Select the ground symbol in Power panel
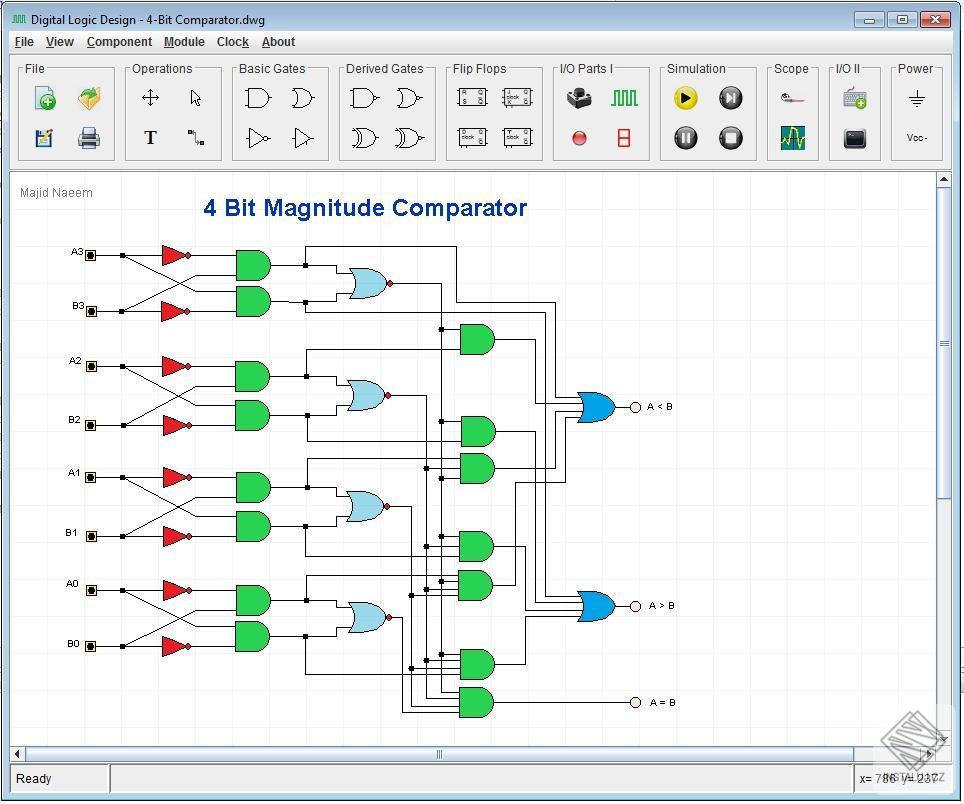 pyautogui.click(x=916, y=97)
